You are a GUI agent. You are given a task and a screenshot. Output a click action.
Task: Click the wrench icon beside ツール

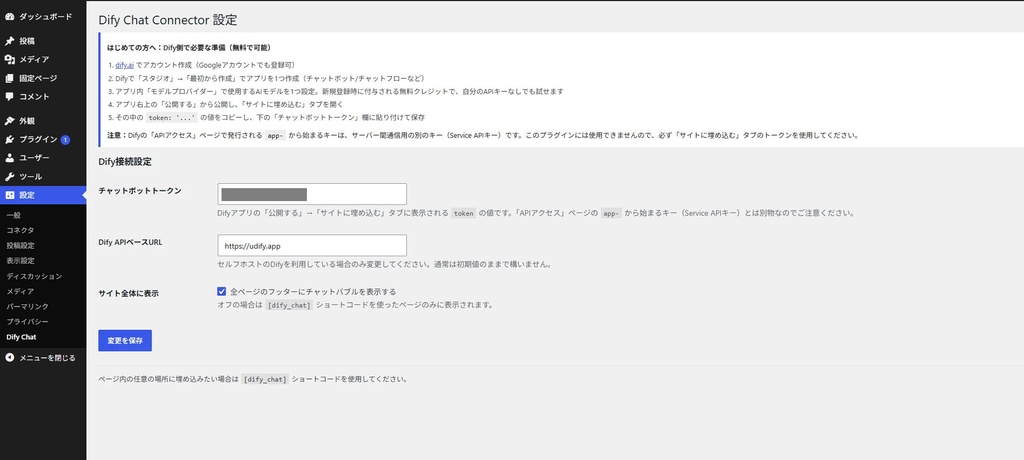coord(9,176)
